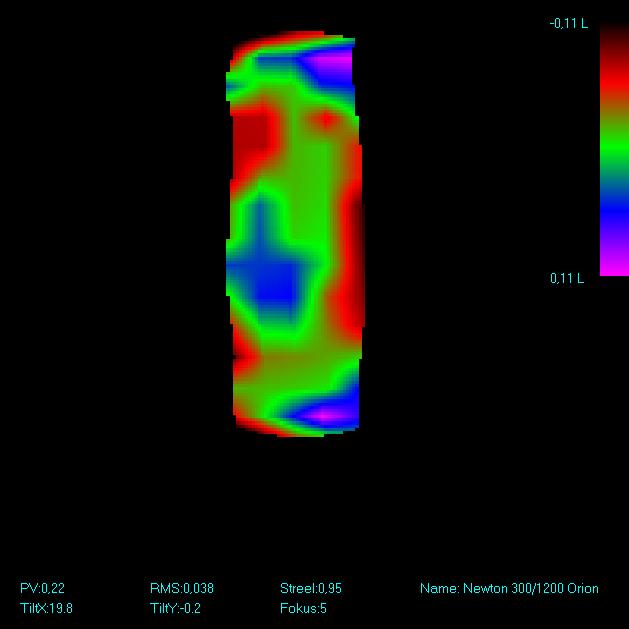Click the dark top end of the color scale

(x=613, y=35)
